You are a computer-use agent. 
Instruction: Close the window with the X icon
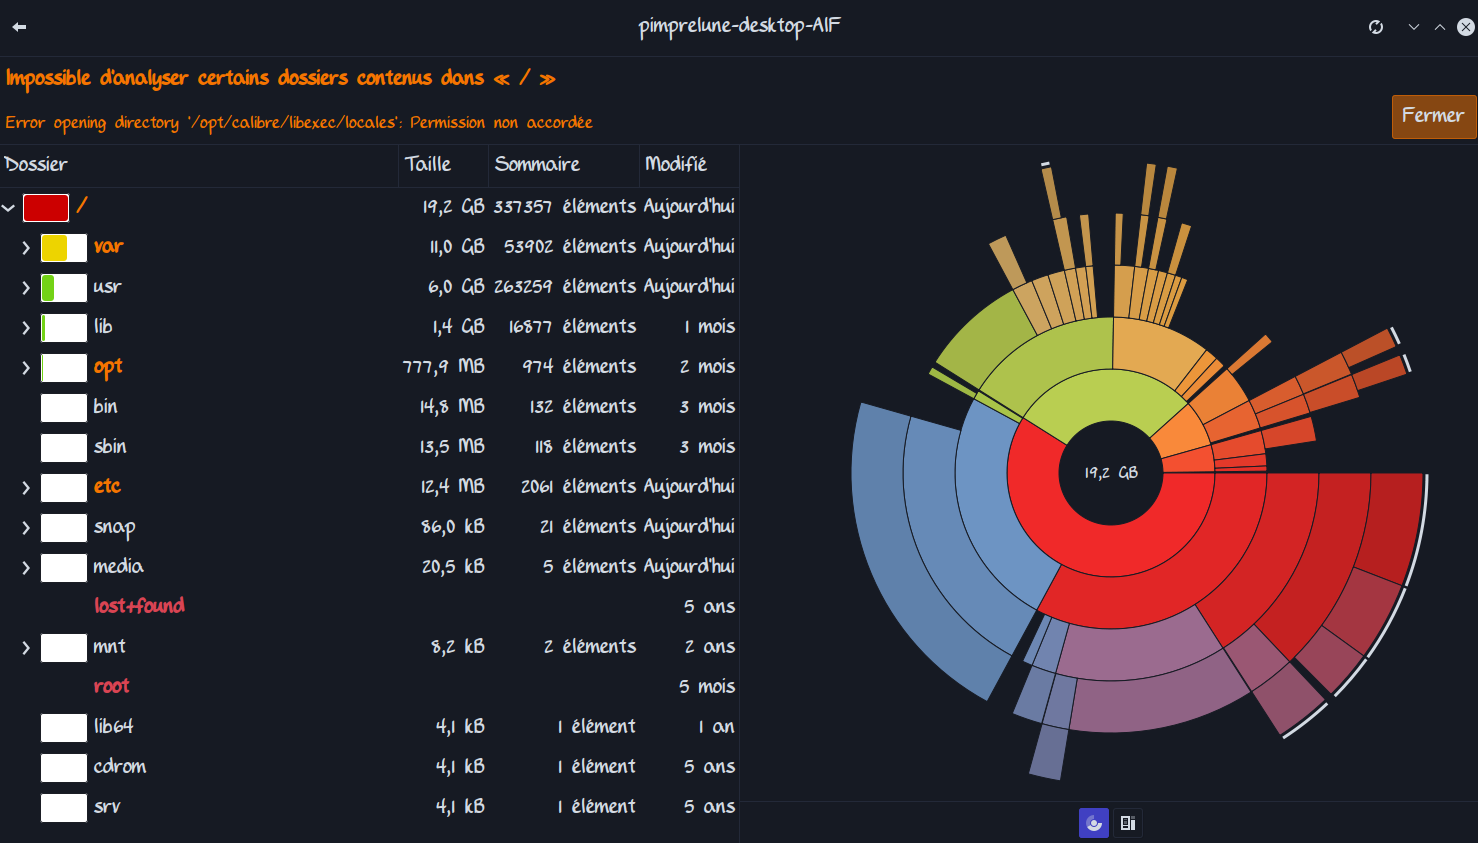1466,27
